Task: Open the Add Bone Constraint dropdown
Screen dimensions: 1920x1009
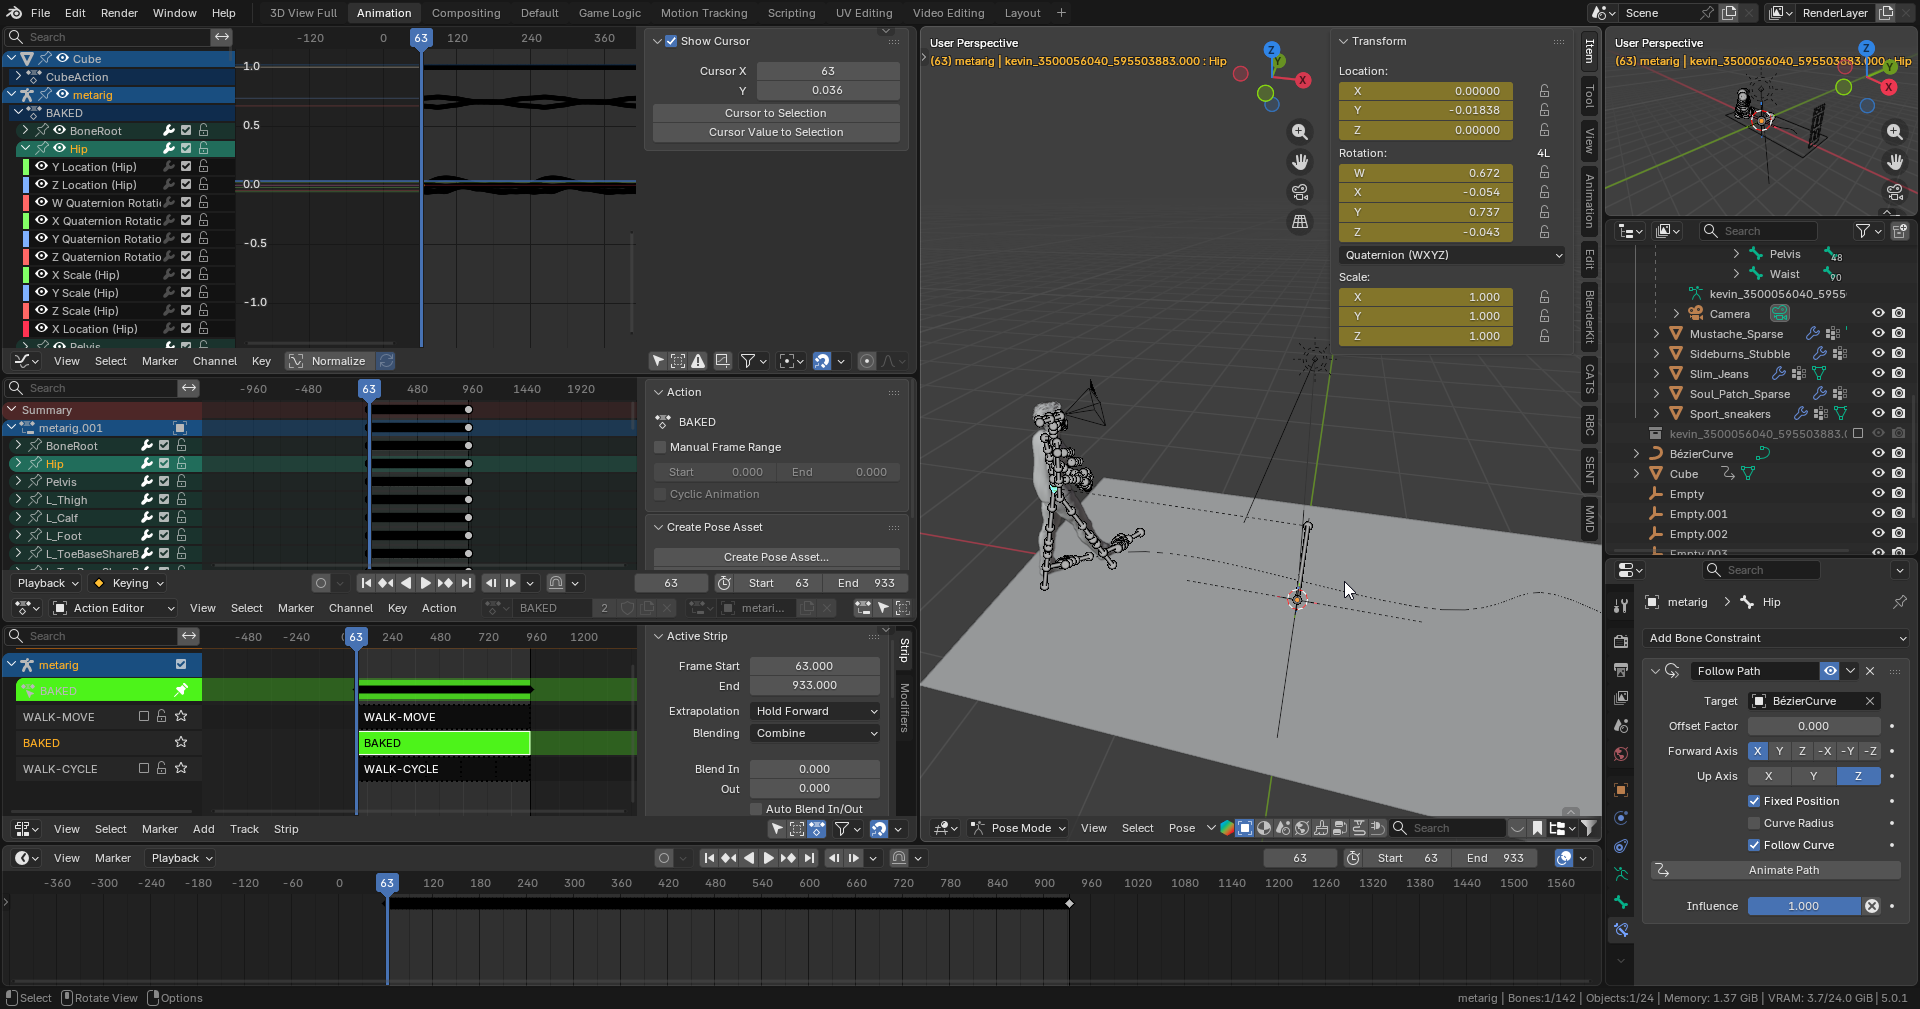Action: point(1777,638)
